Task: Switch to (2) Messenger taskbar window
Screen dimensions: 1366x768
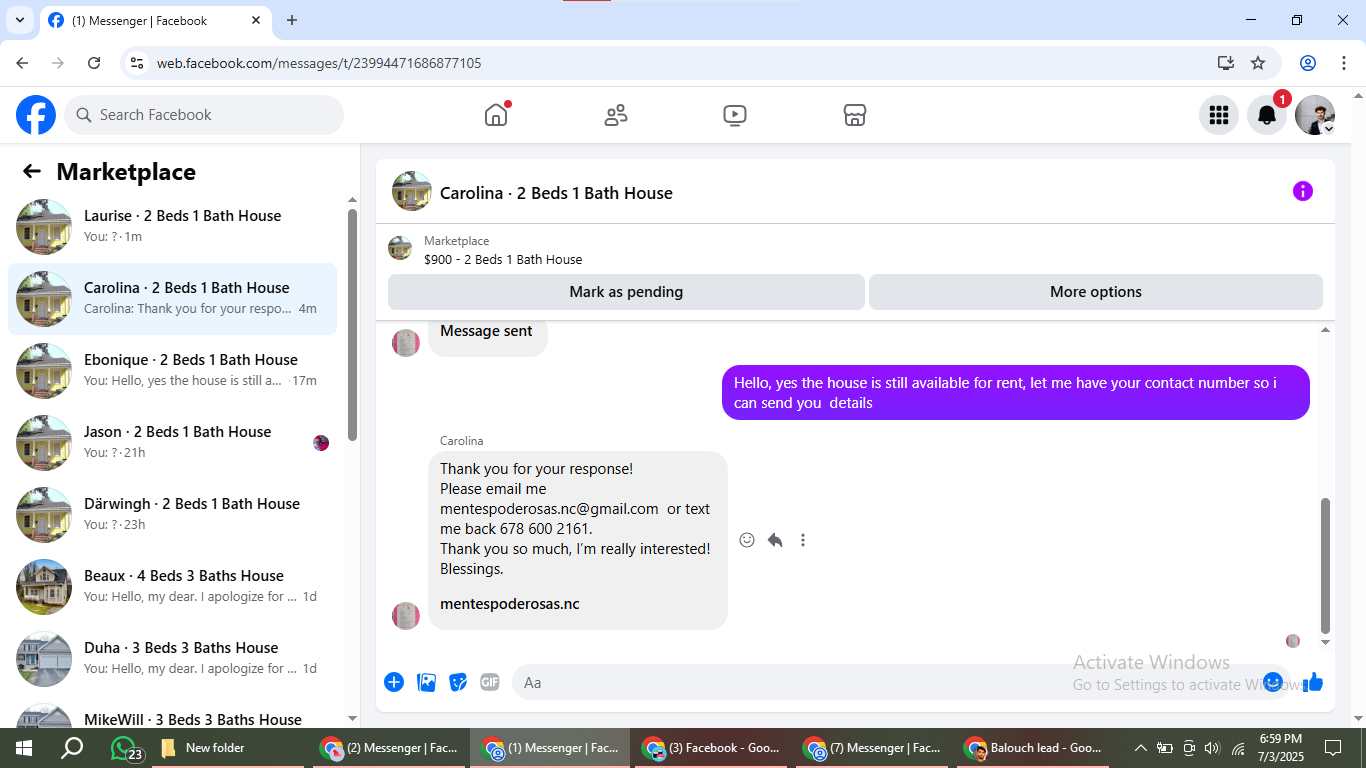Action: click(389, 748)
